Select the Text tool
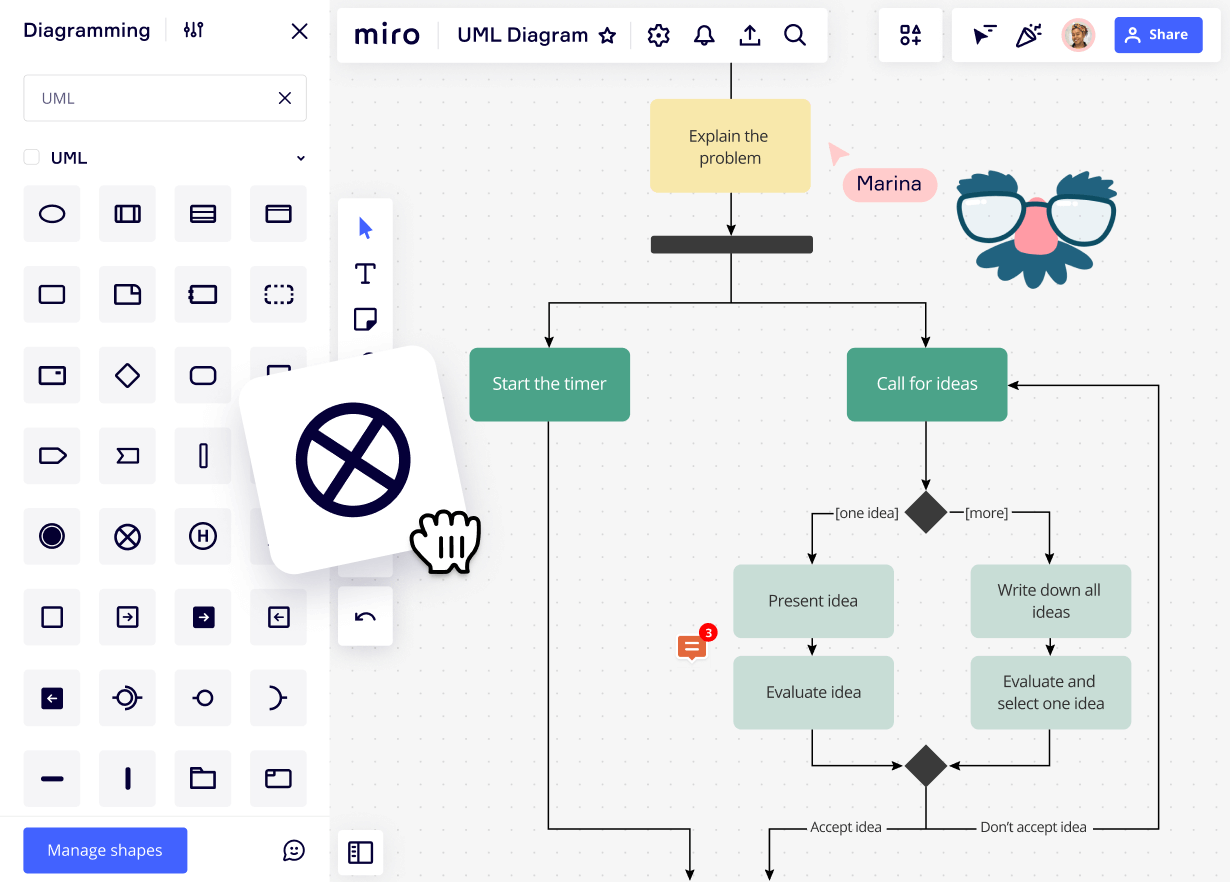Viewport: 1230px width, 882px height. tap(365, 272)
